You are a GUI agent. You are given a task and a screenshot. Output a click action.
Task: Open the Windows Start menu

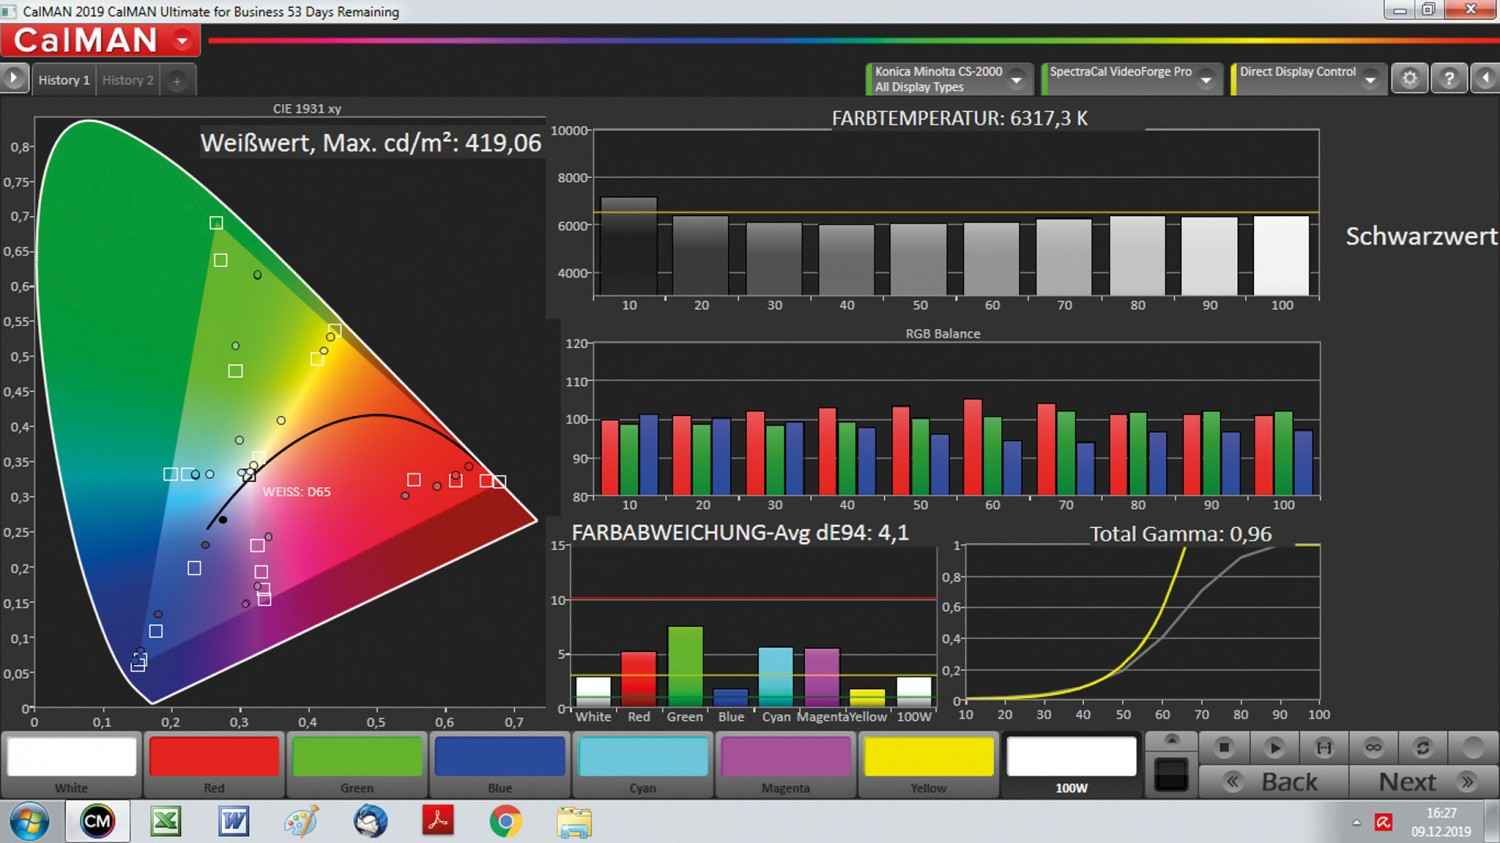click(29, 822)
